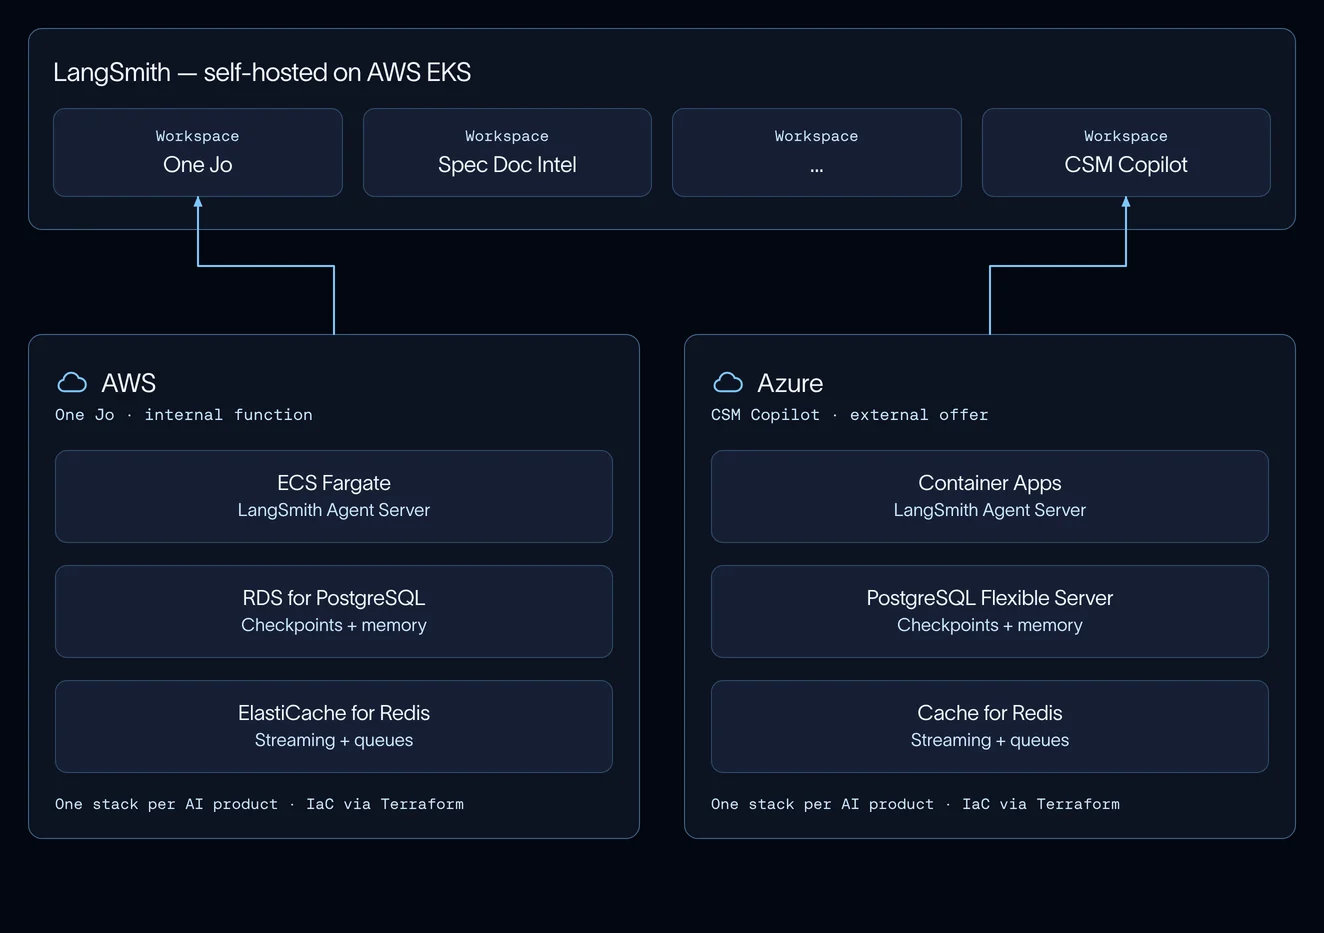Screen dimensions: 1324x933
Task: Select the One Jo workspace card
Action: click(x=198, y=152)
